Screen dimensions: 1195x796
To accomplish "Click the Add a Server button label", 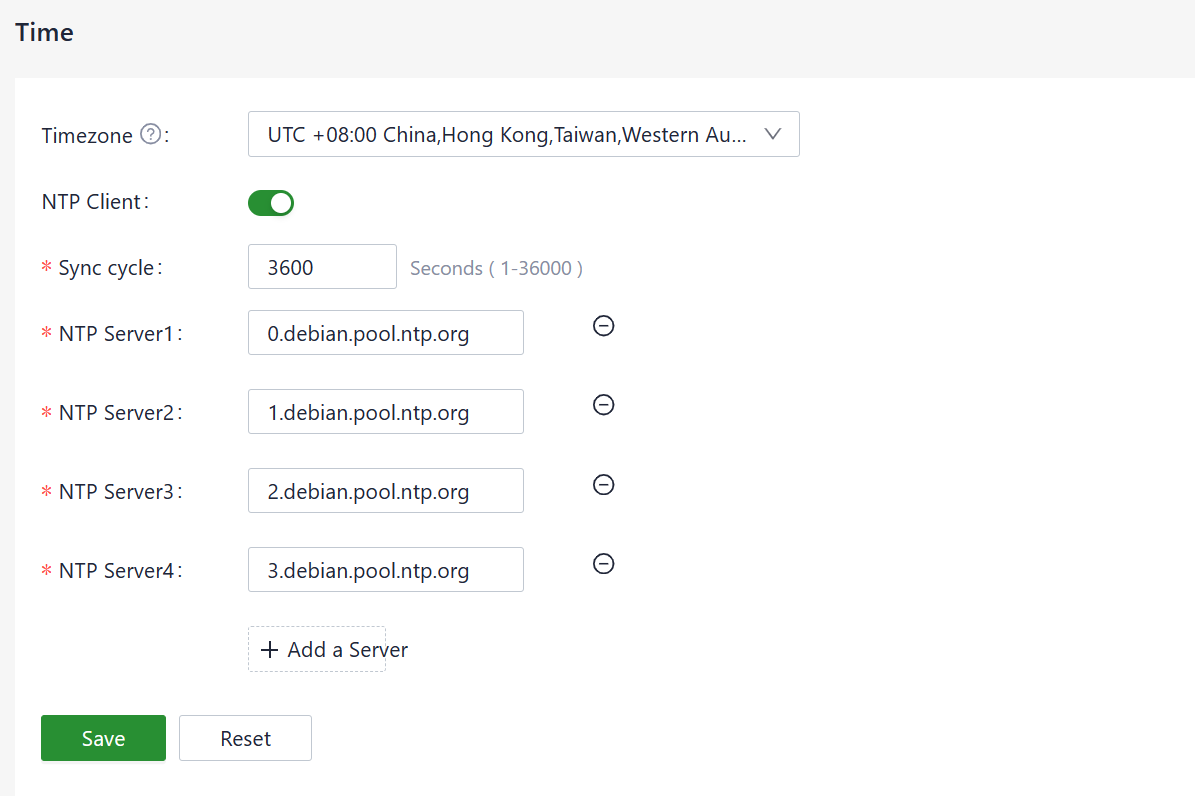I will point(347,650).
